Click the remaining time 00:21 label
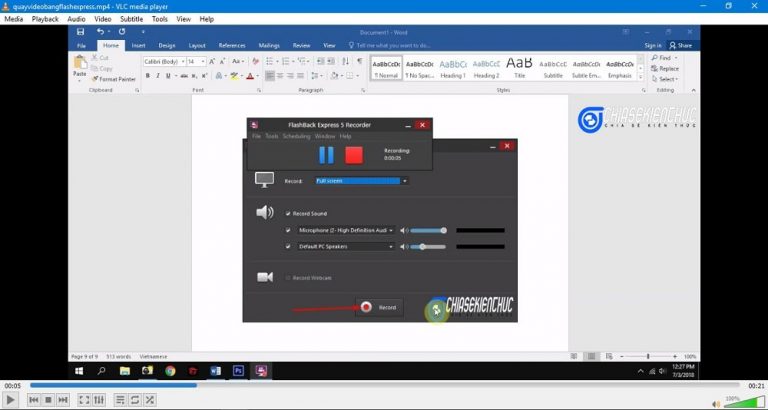Screen dimensions: 768x410 coord(756,386)
